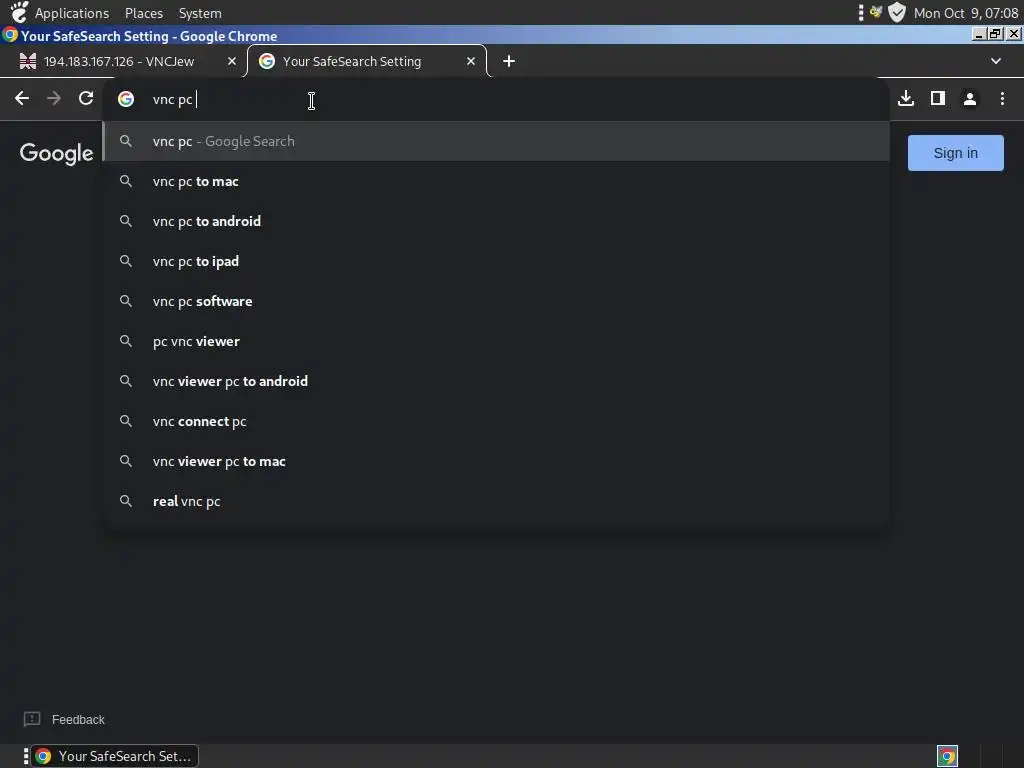Select the Your SafeSearch Setting tab

[366, 61]
